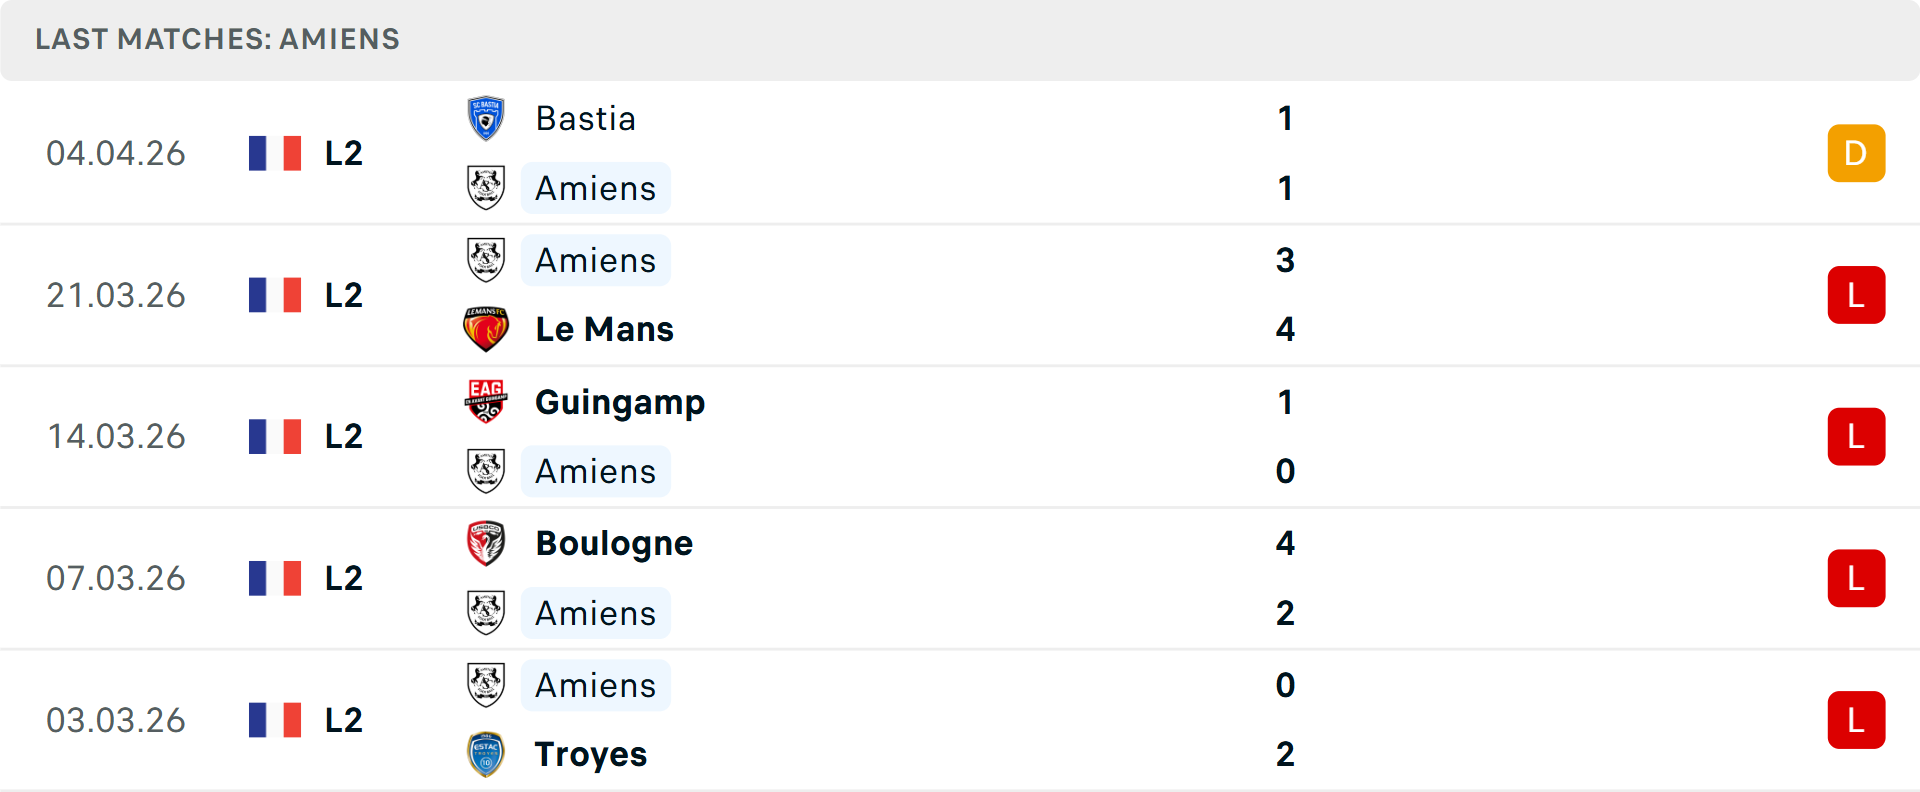Click the Troyes ESTAC crest icon
Screen dimensions: 1920x792
pyautogui.click(x=486, y=754)
